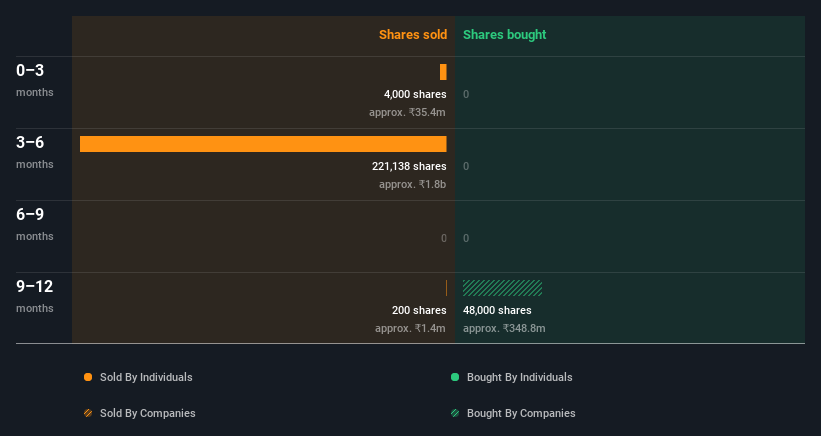Click the 0–3 months row label
This screenshot has height=436, width=821.
pyautogui.click(x=35, y=80)
